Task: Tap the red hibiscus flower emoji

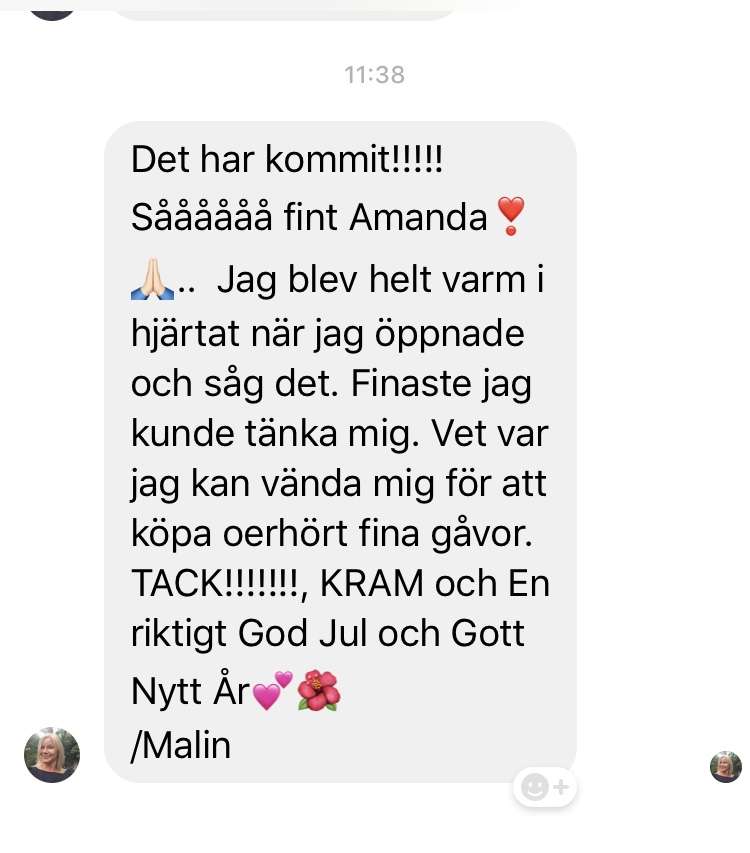Action: tap(319, 691)
